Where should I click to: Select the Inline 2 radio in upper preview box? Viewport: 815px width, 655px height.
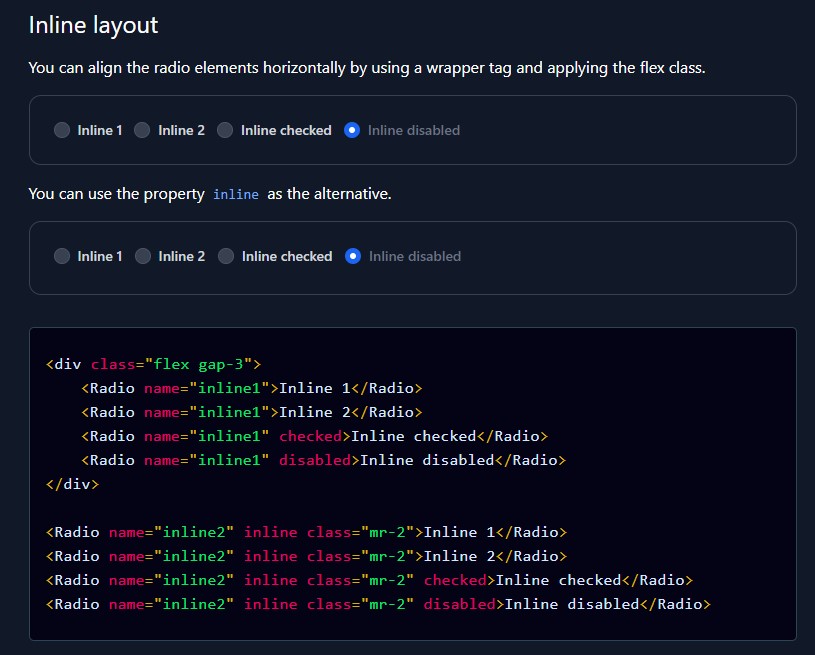pyautogui.click(x=142, y=130)
